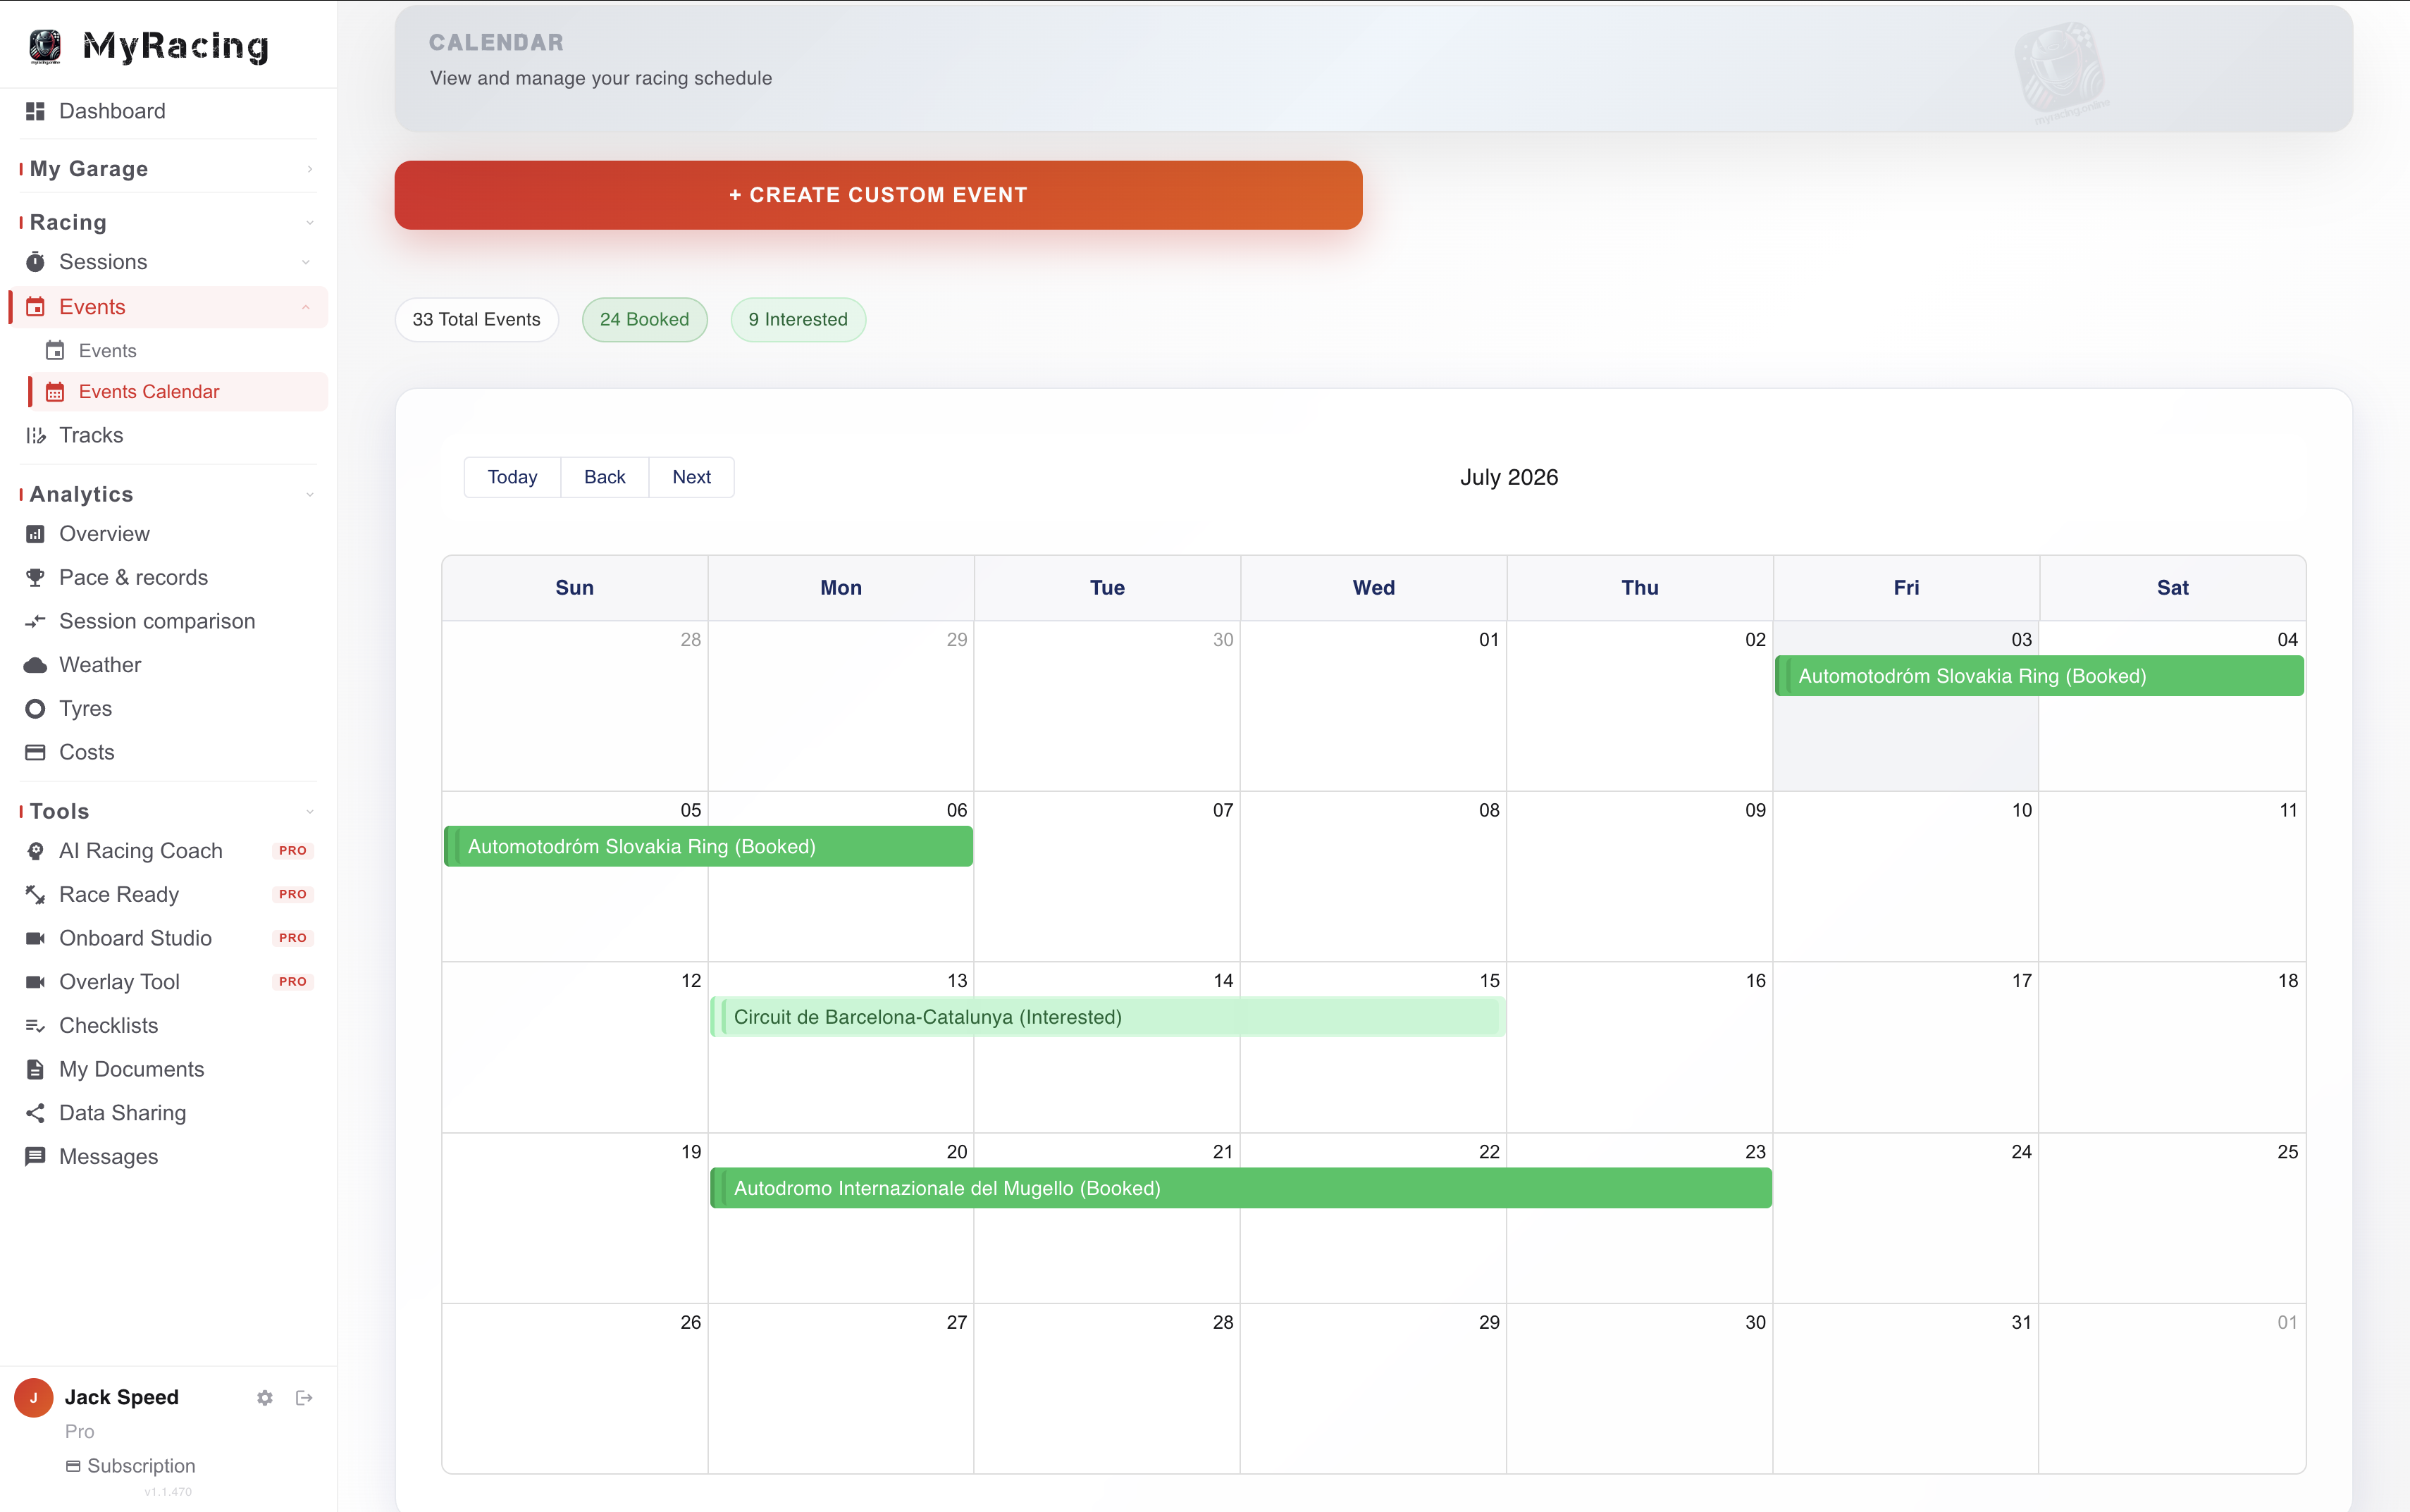2410x1512 pixels.
Task: Click the Session comparison arrows icon
Action: [x=35, y=621]
